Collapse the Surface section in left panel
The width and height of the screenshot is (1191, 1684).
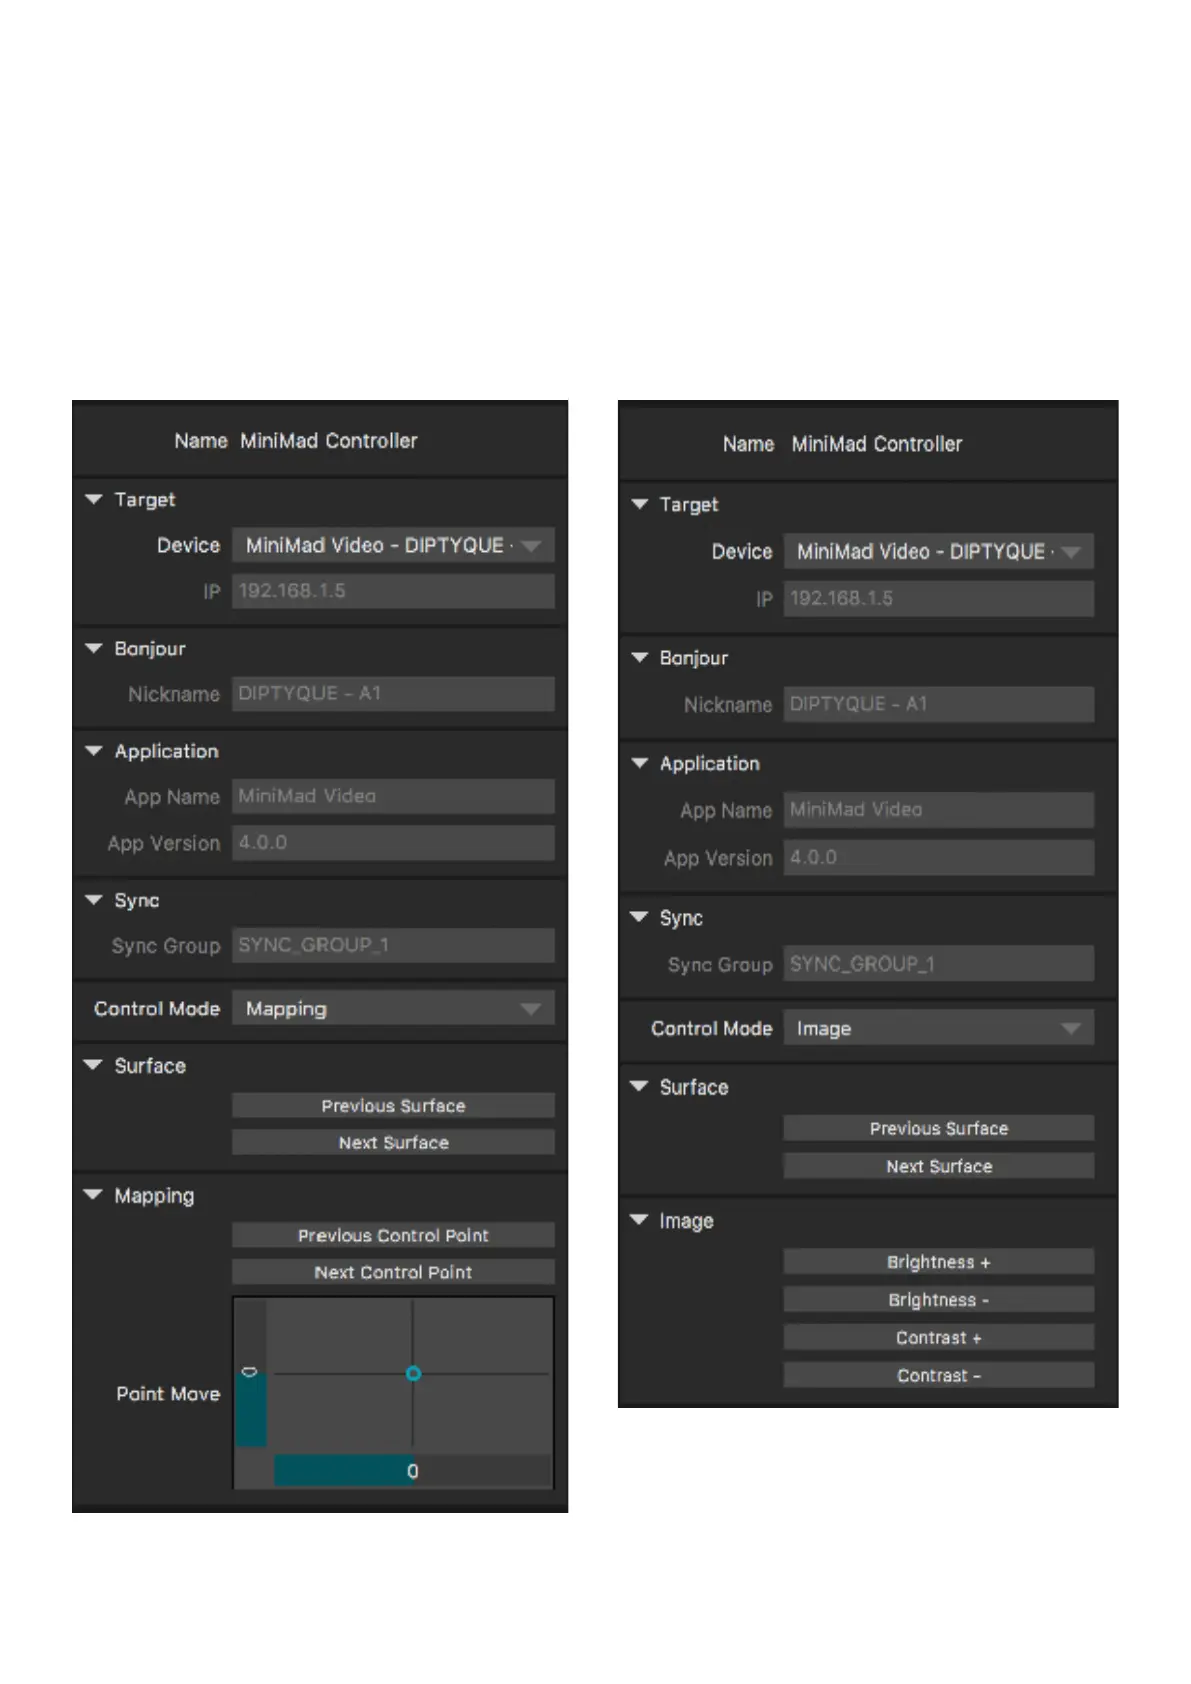[94, 1065]
